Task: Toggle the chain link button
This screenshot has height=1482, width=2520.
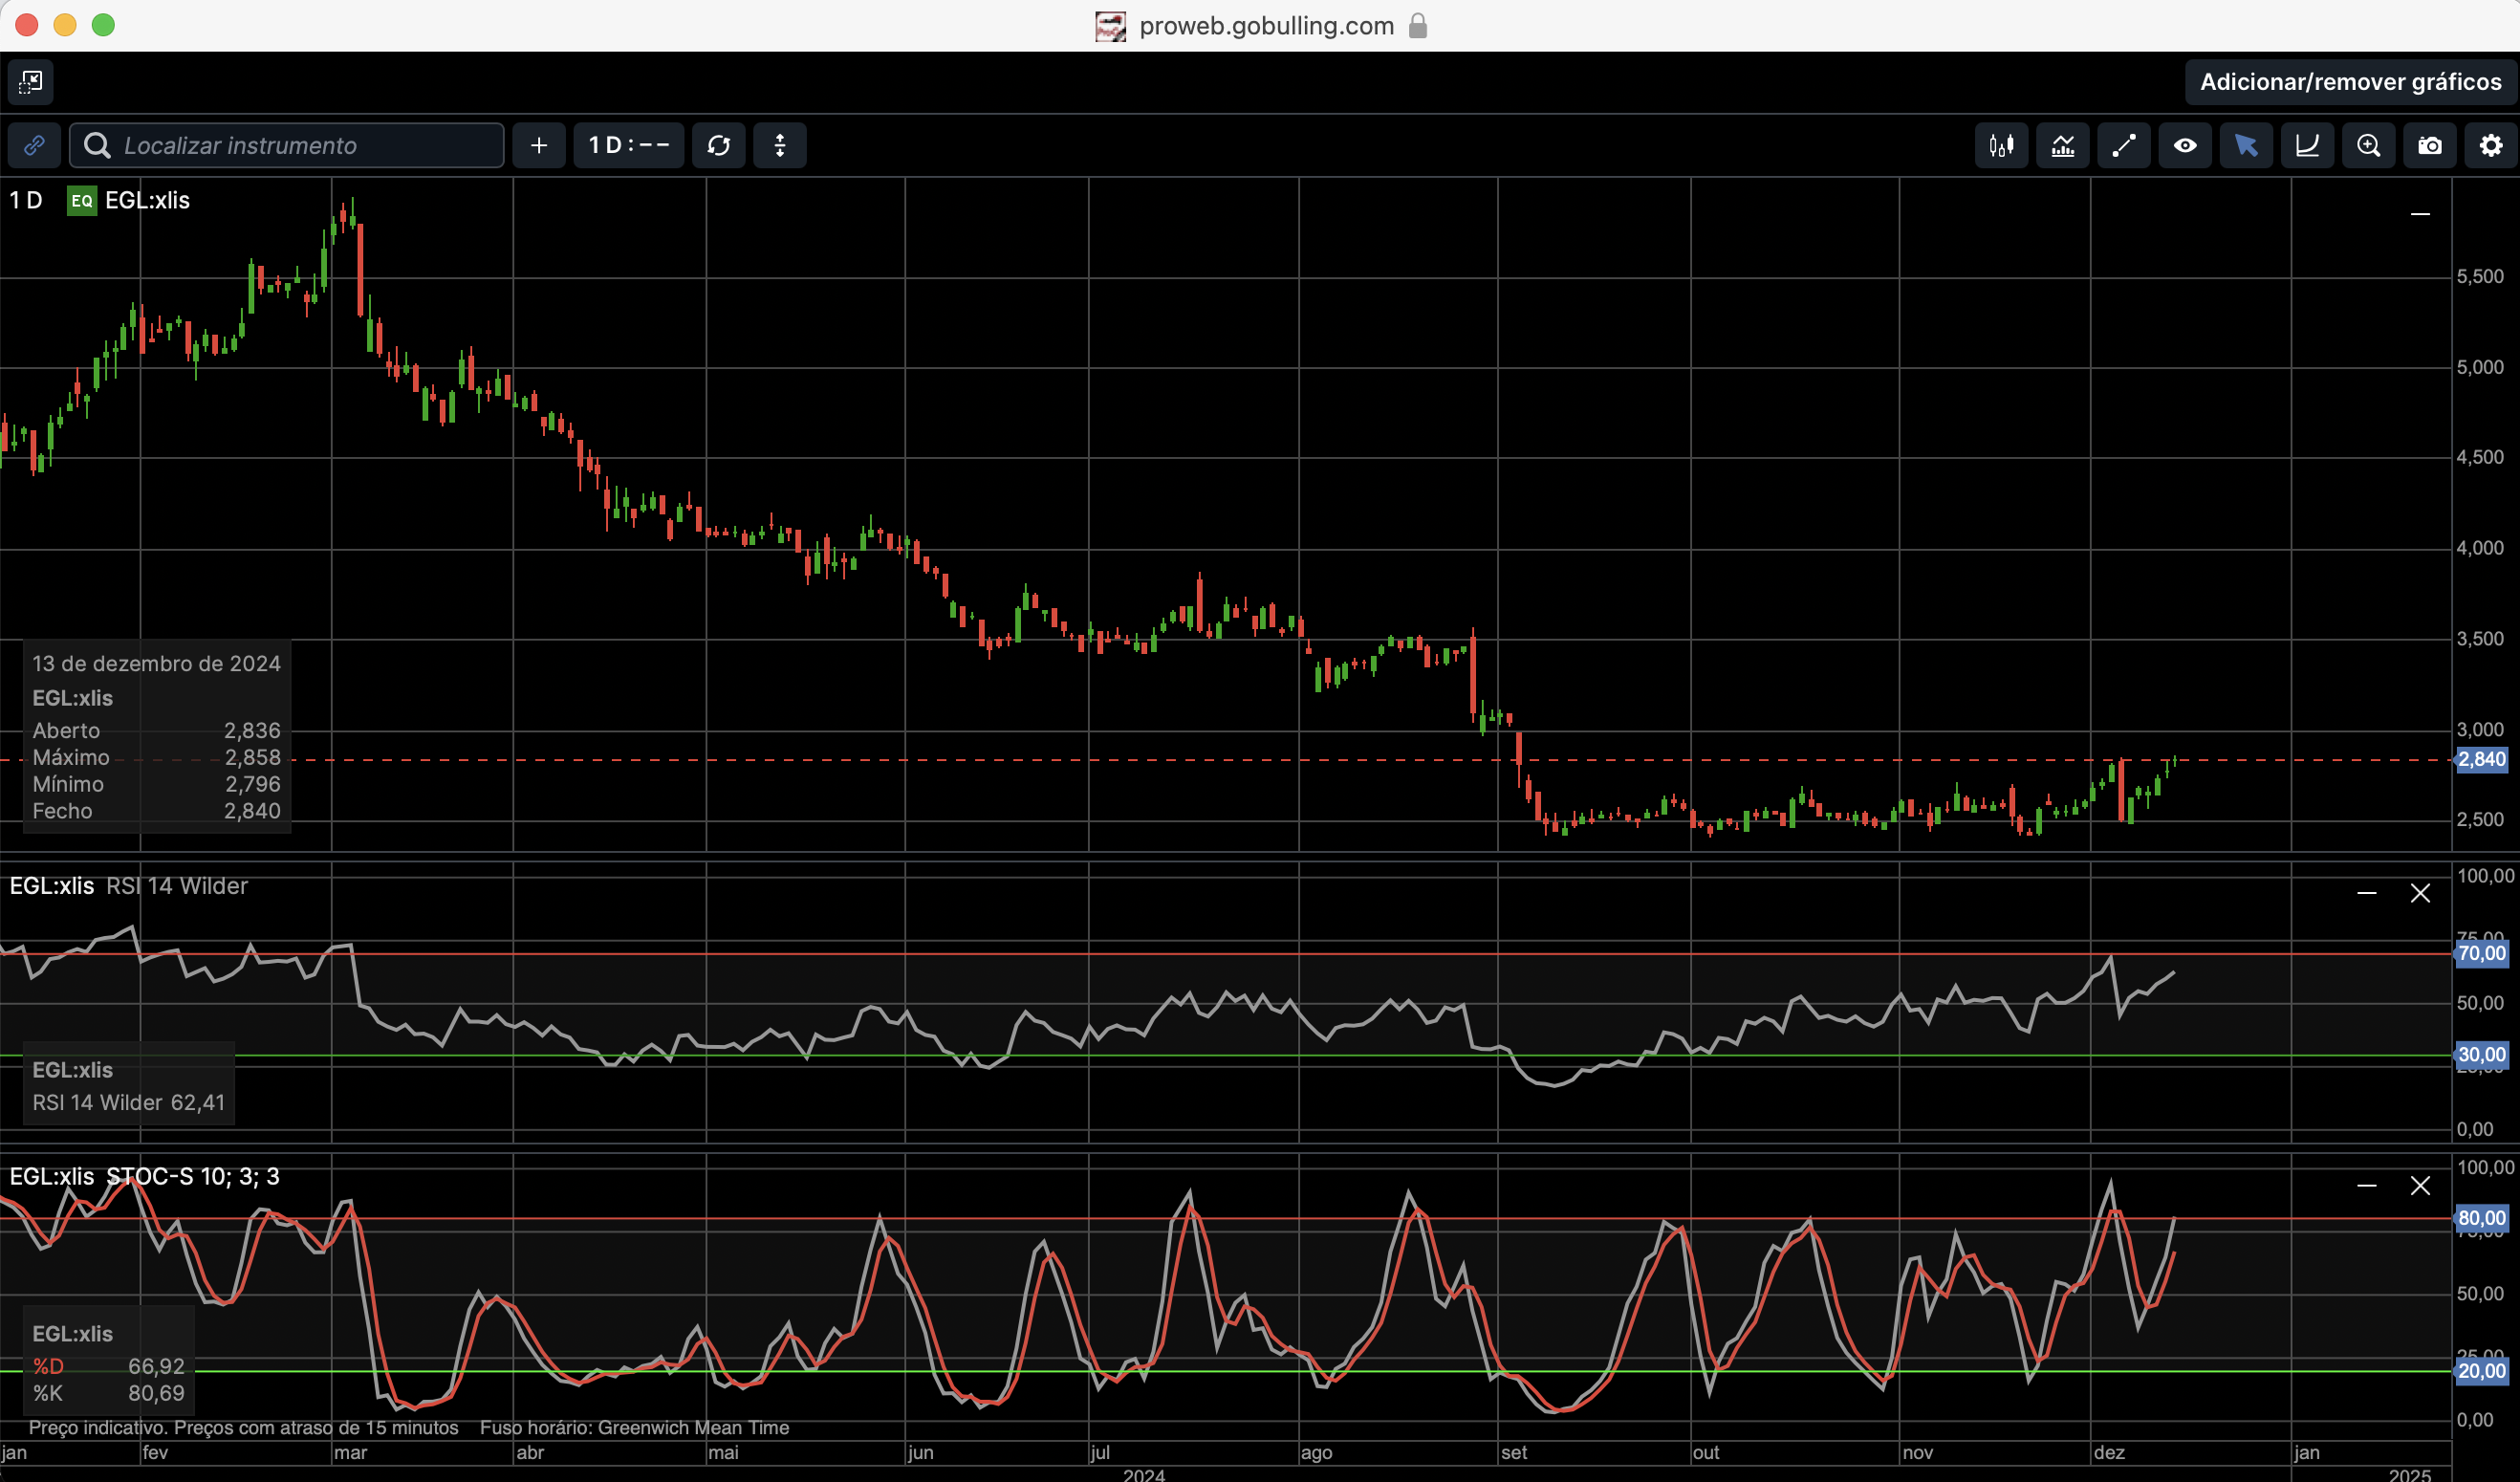Action: tap(34, 146)
